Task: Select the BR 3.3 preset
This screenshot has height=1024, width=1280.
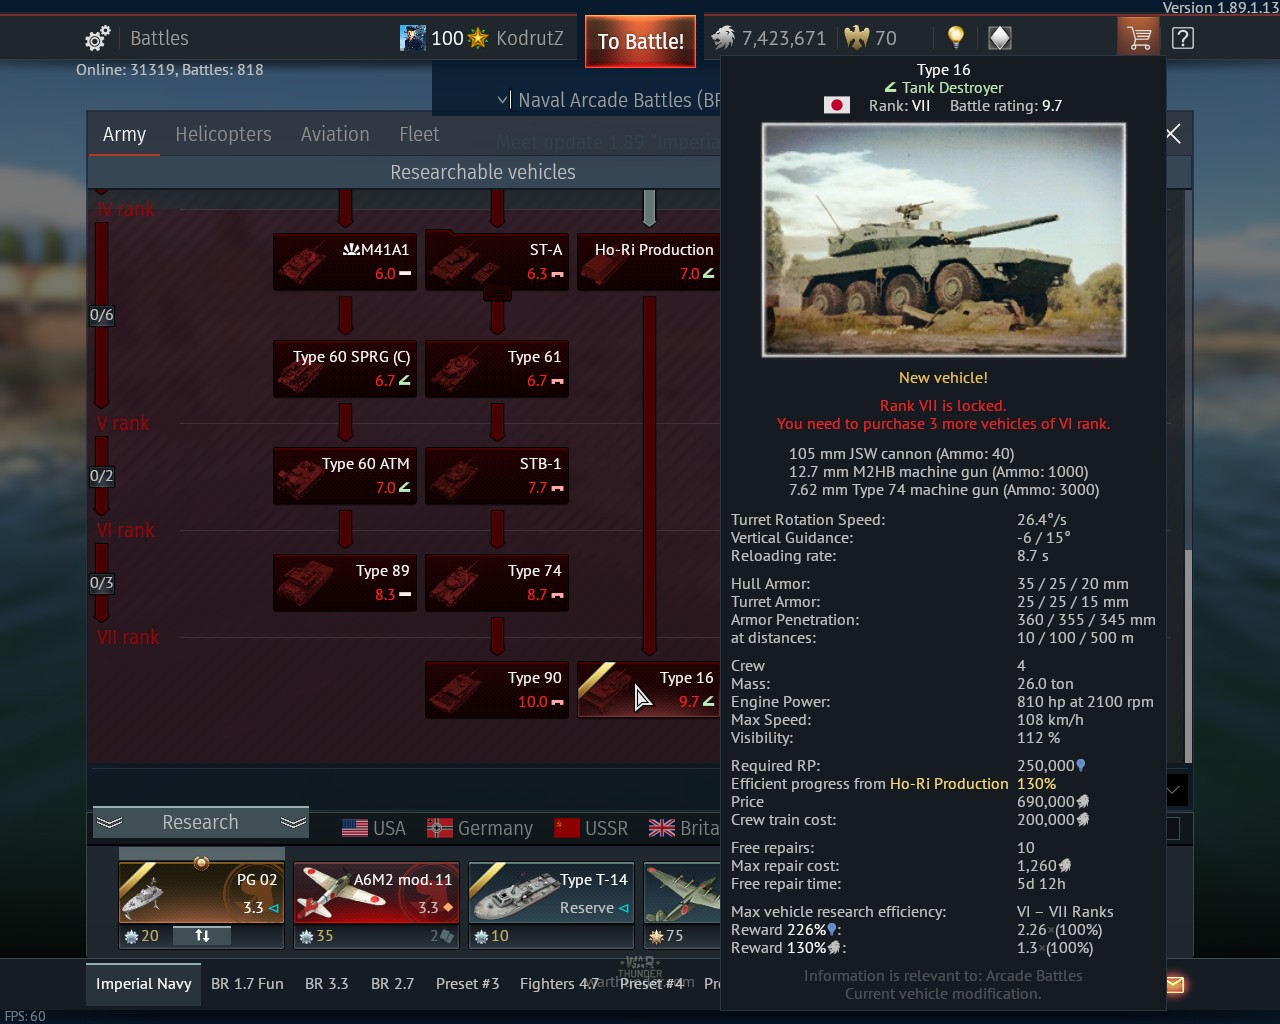Action: 327,984
